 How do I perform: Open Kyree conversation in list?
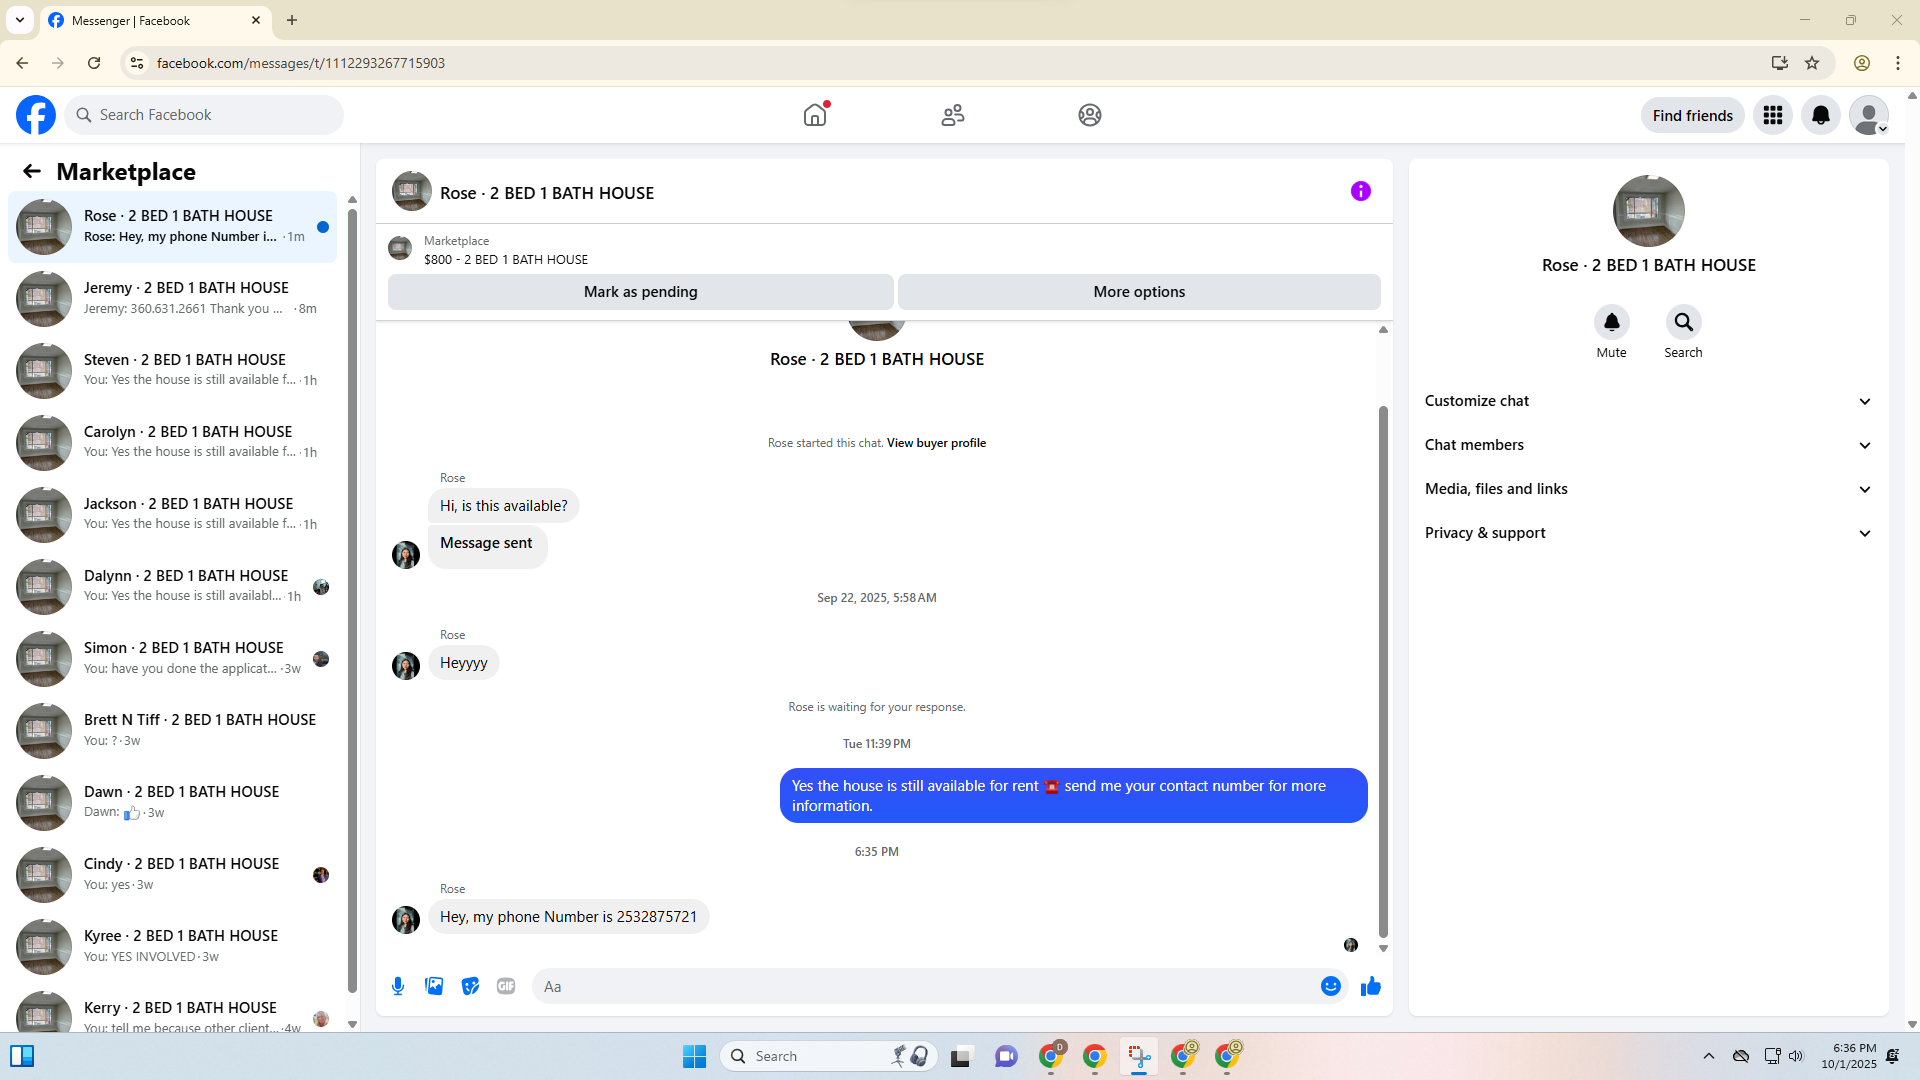[x=172, y=947]
